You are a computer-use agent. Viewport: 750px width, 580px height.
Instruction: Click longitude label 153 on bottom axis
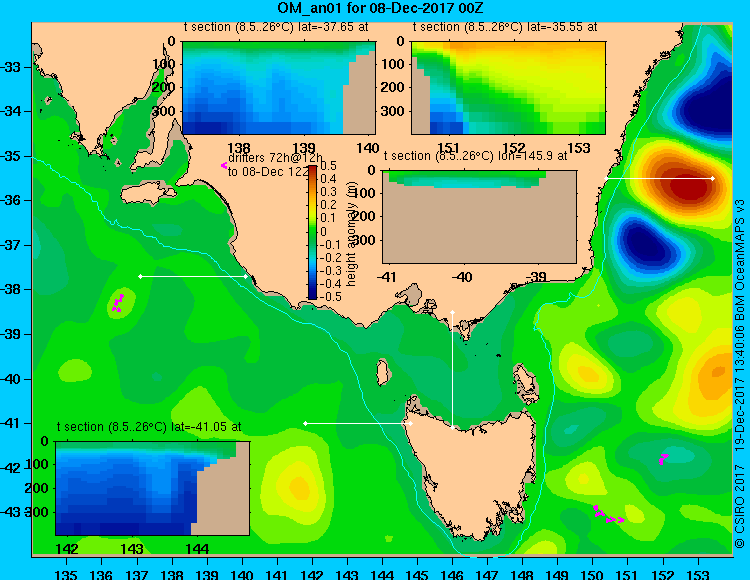(x=698, y=574)
